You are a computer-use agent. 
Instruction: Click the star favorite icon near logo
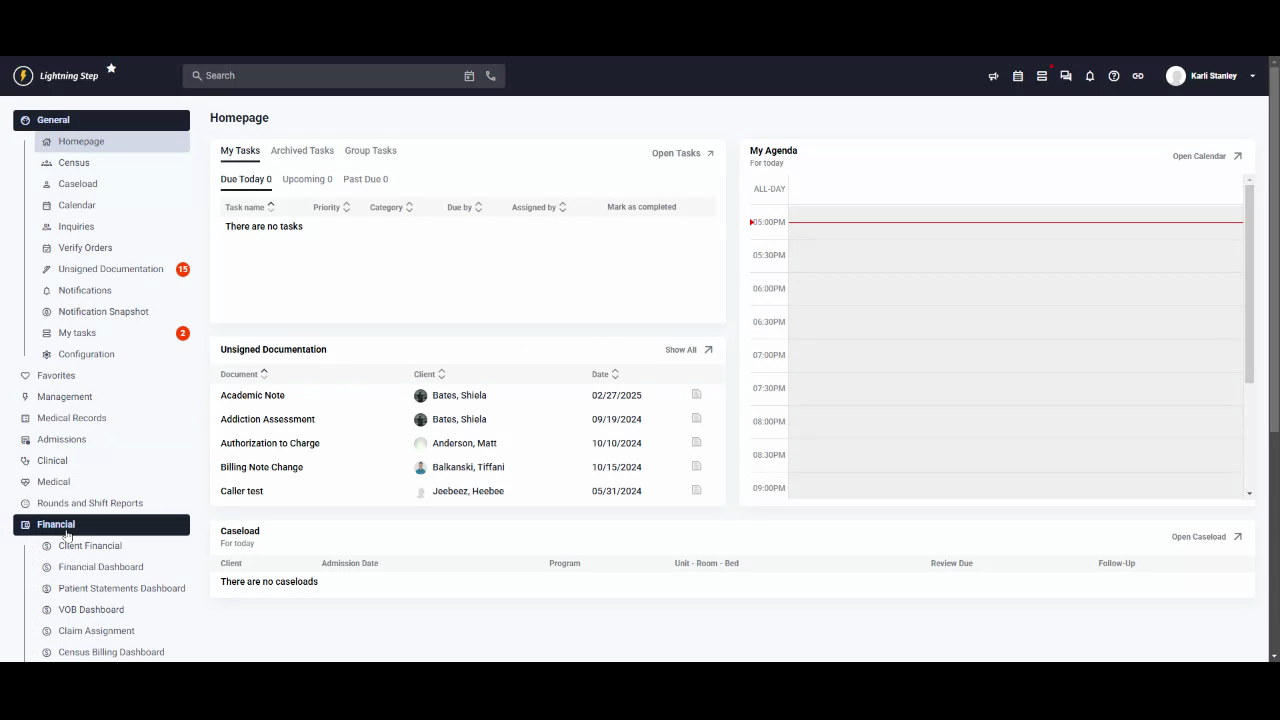tap(111, 68)
